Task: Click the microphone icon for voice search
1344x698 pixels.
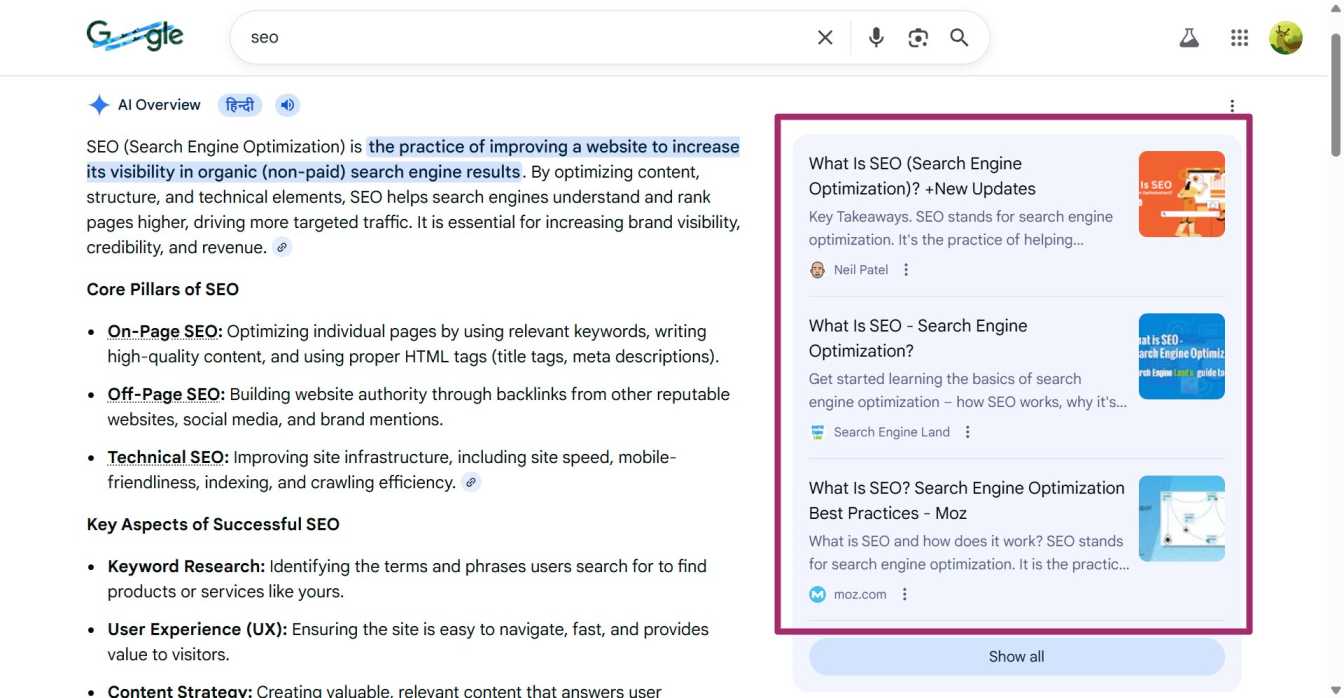Action: (x=875, y=37)
